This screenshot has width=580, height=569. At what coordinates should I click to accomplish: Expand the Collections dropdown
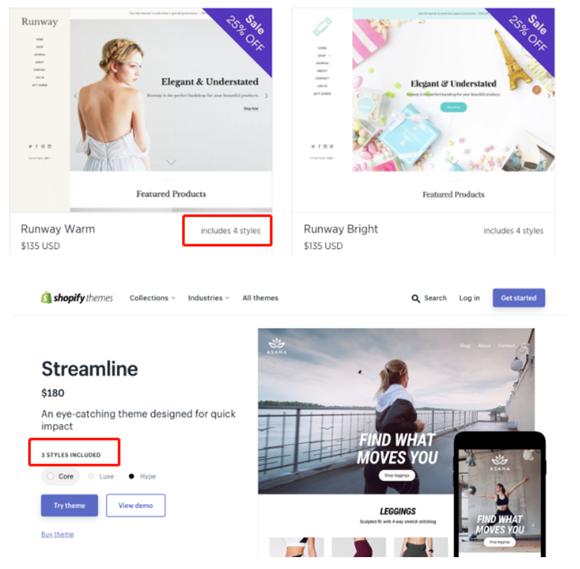152,298
